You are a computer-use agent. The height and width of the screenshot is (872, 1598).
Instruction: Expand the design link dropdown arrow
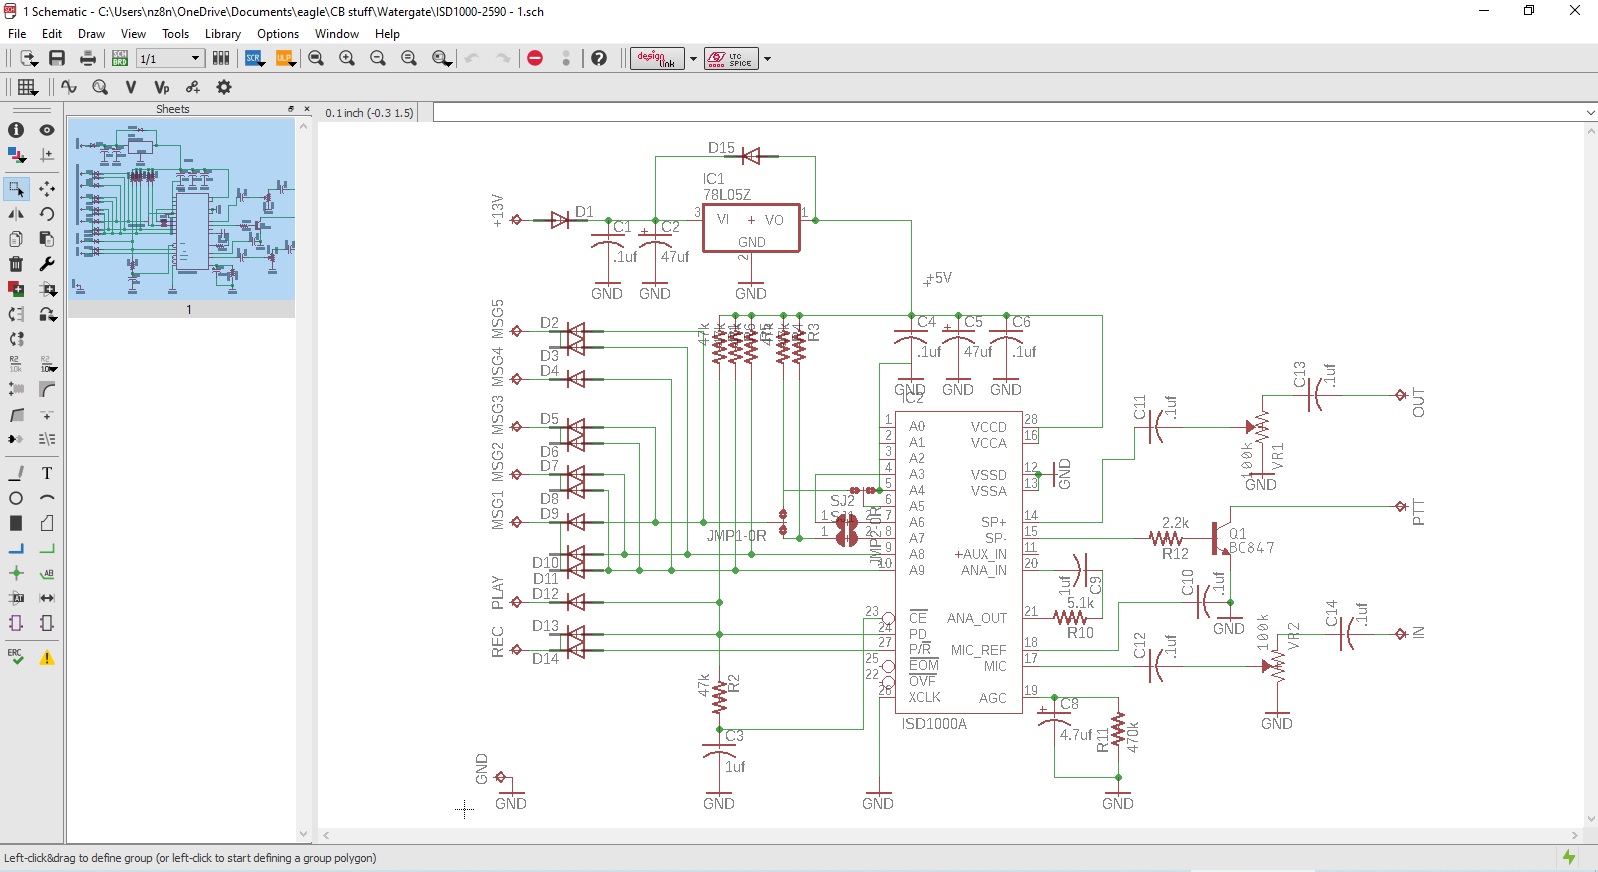pyautogui.click(x=693, y=59)
